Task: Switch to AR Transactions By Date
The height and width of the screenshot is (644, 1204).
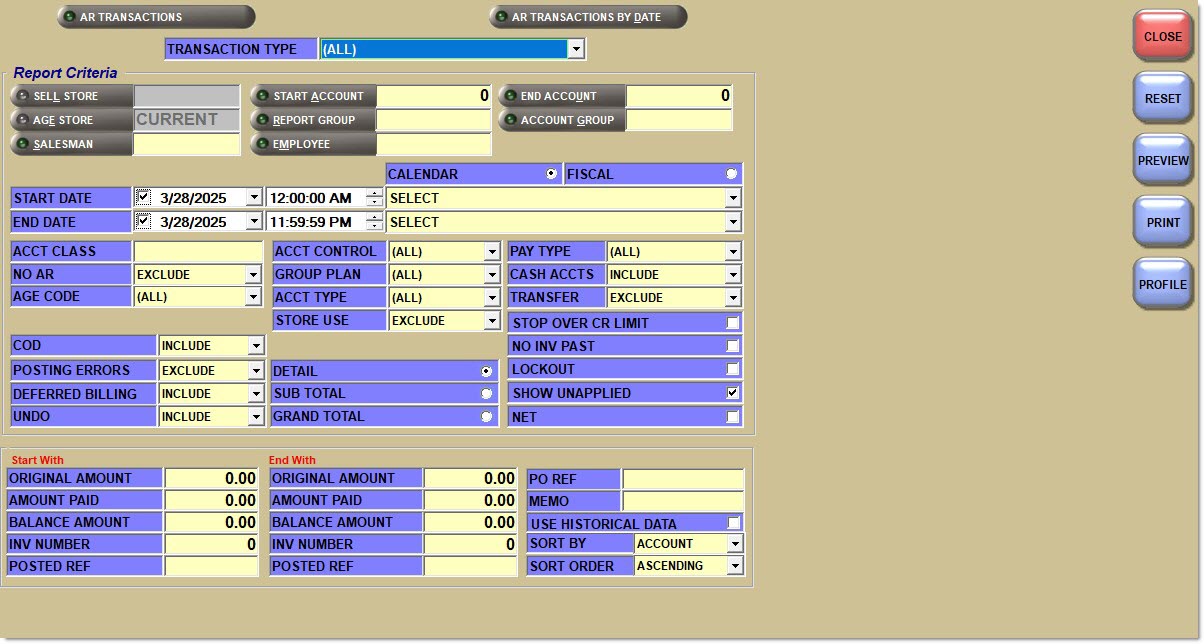Action: [x=588, y=17]
